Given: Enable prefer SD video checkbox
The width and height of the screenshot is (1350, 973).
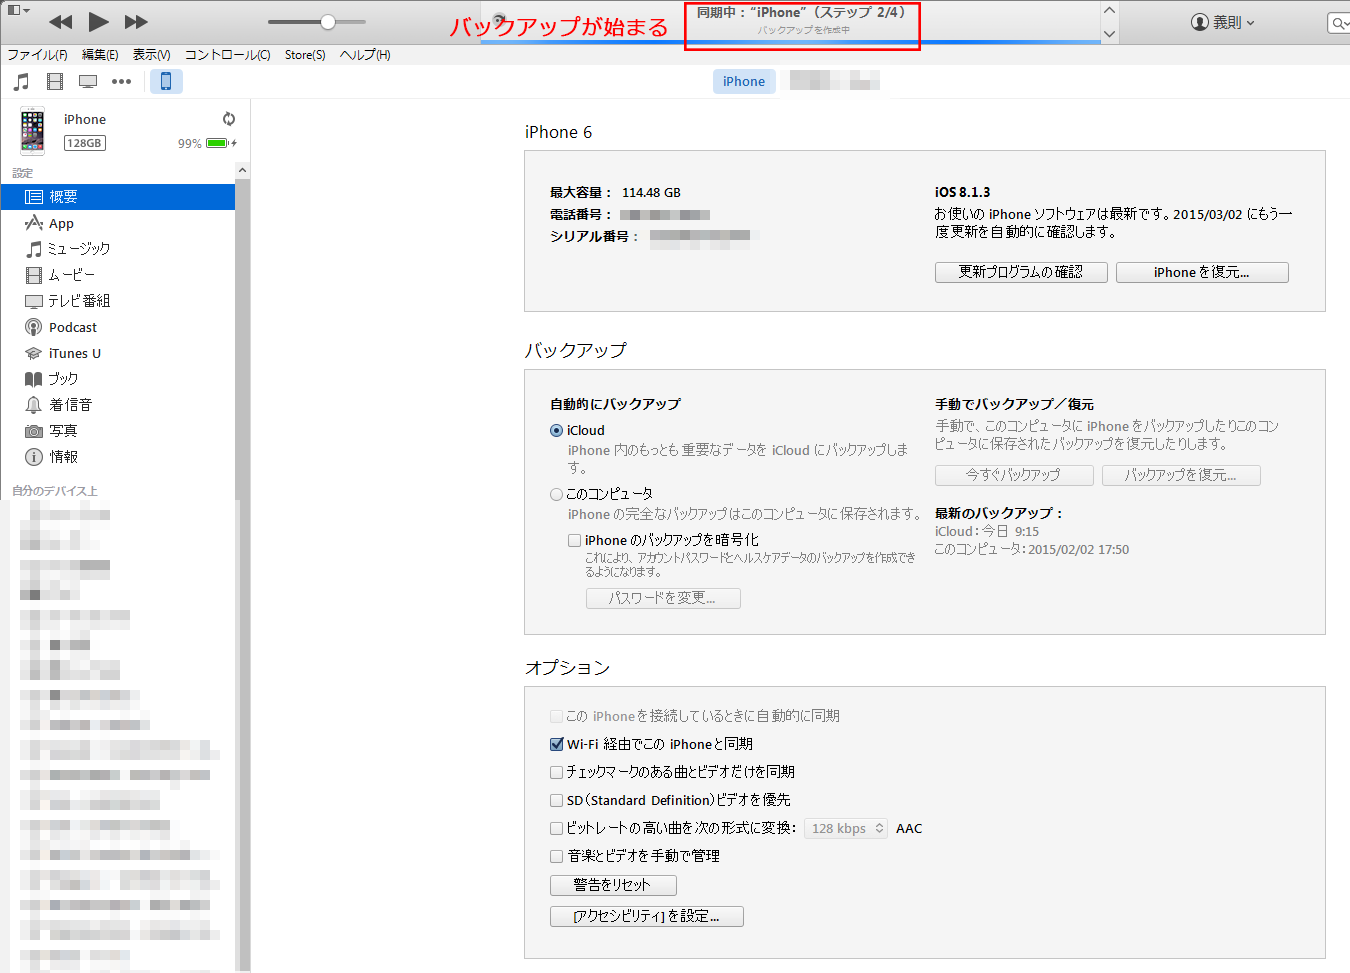Looking at the screenshot, I should click(556, 800).
